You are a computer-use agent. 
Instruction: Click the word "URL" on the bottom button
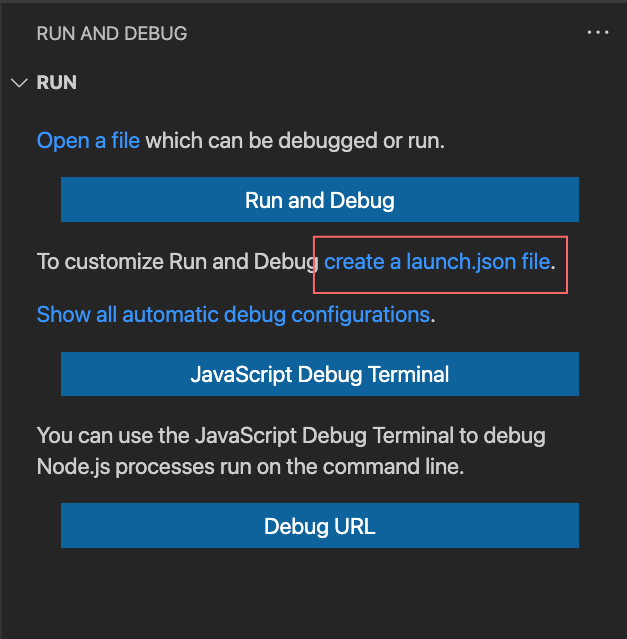pos(354,526)
